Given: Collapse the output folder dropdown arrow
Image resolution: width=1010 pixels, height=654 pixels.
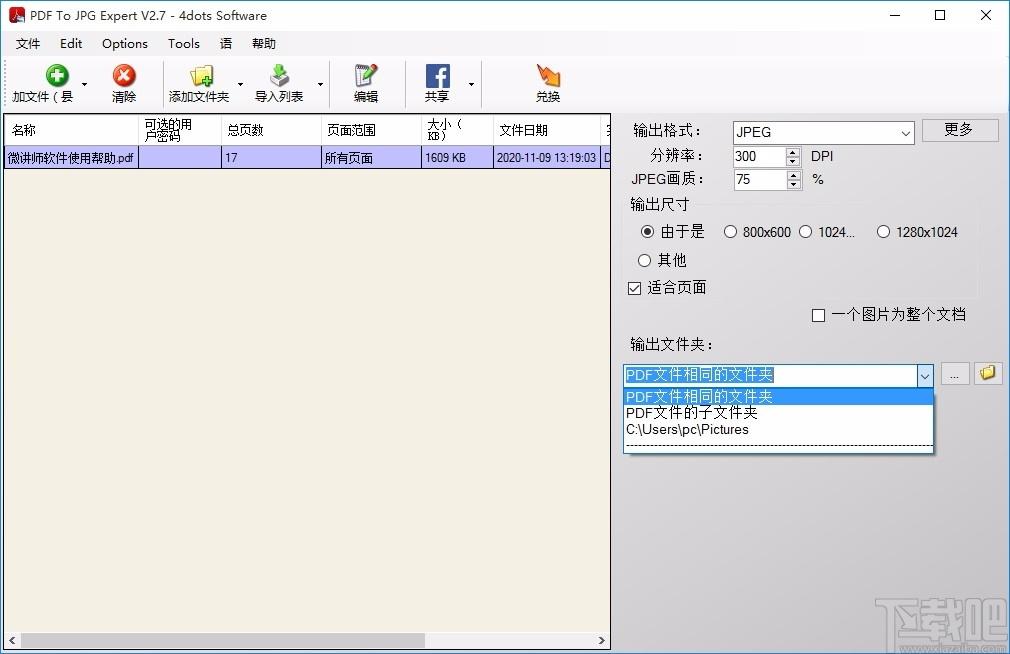Looking at the screenshot, I should tap(924, 376).
